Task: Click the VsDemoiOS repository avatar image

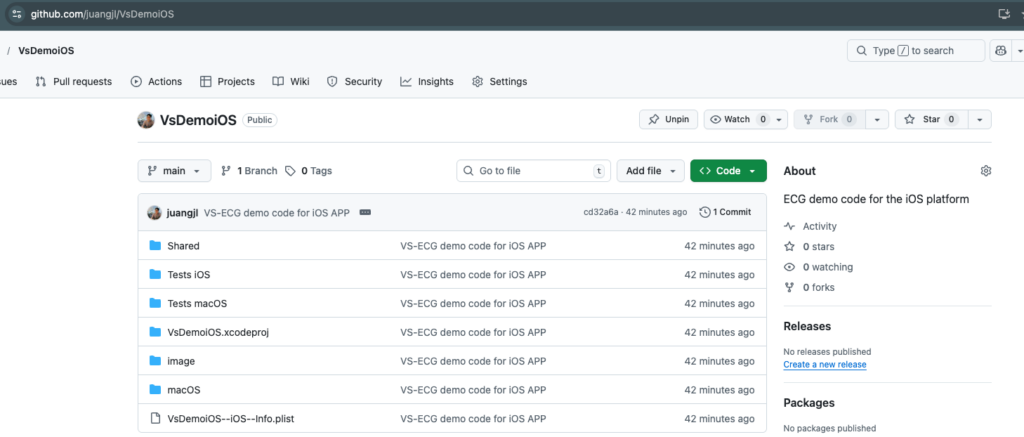Action: [146, 120]
